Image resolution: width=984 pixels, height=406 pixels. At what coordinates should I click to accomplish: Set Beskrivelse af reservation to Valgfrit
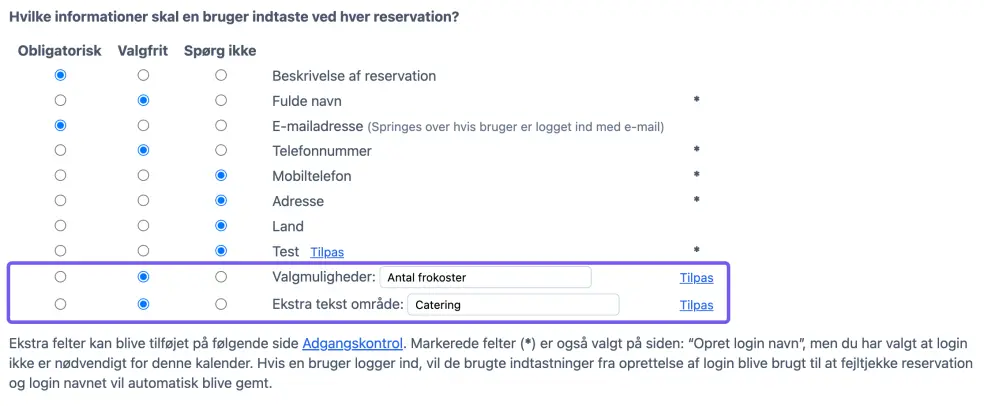143,76
